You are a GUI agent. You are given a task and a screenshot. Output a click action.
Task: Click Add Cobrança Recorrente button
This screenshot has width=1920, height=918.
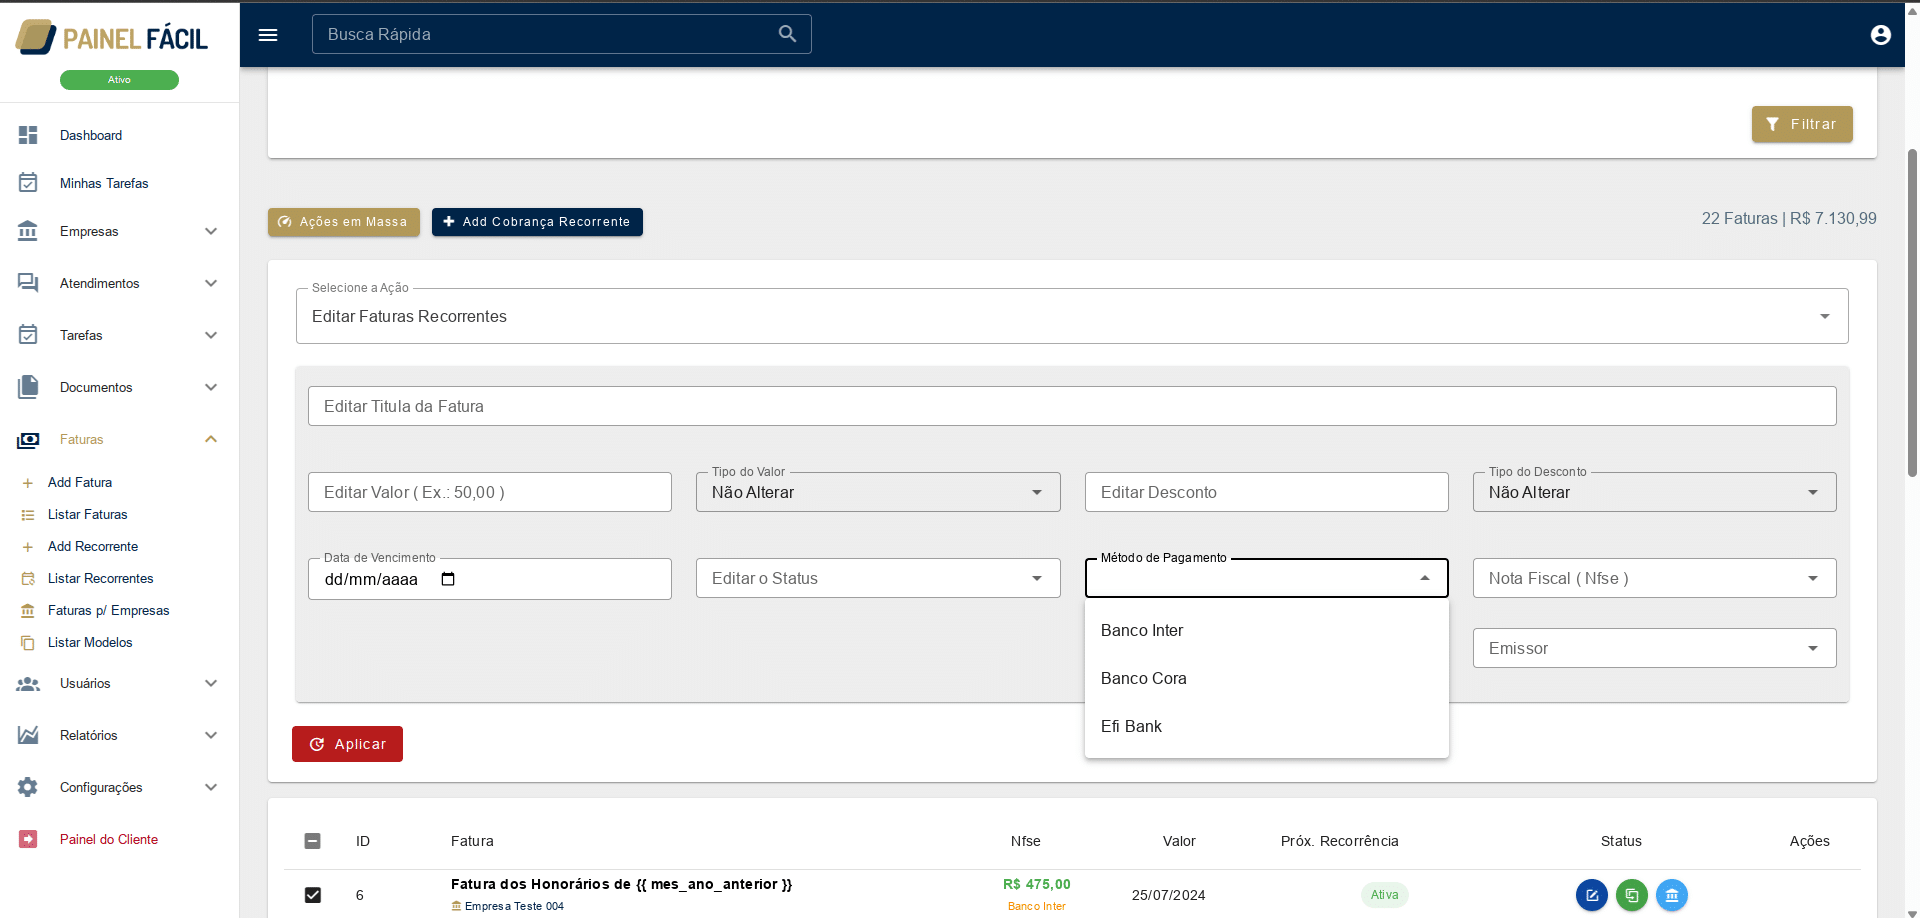click(x=537, y=222)
